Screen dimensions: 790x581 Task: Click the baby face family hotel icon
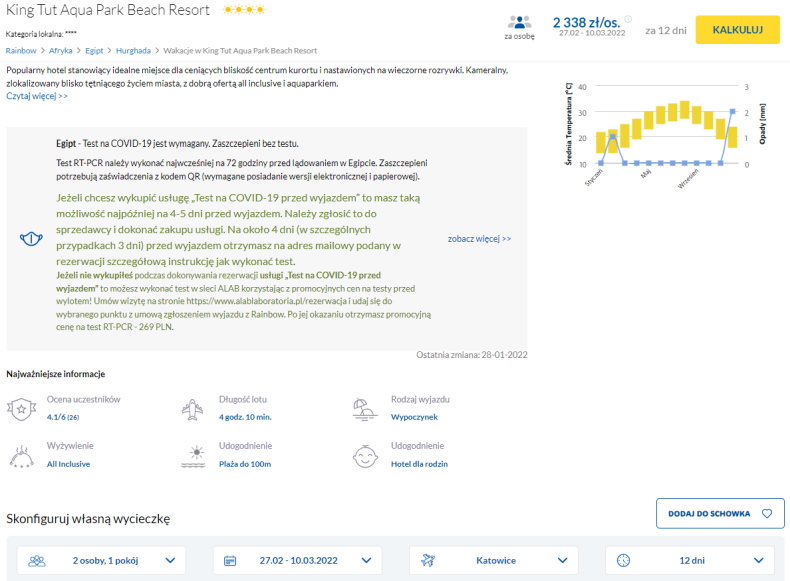coord(365,457)
